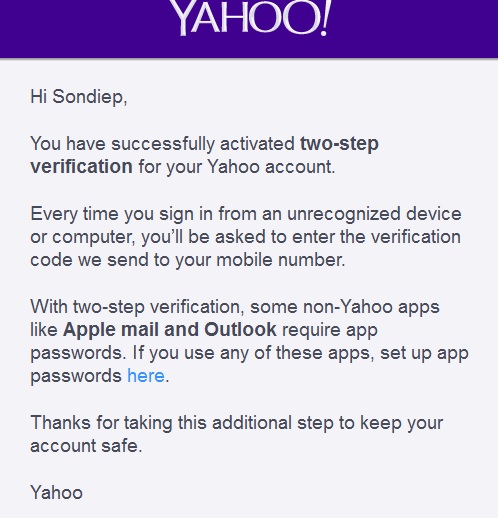
Task: Click 'Thanks for taking this additional step' line
Action: point(237,423)
